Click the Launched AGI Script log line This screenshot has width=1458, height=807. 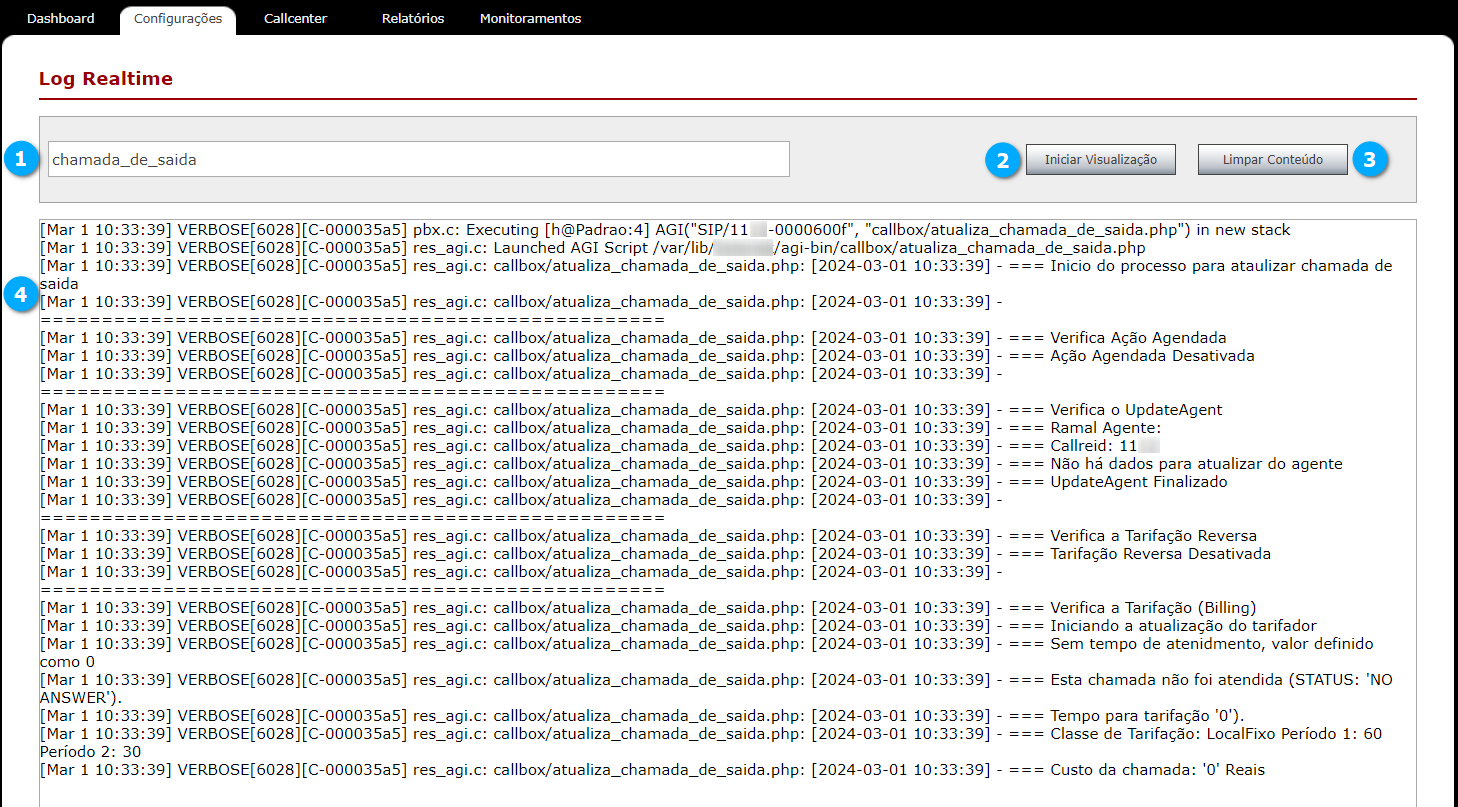593,248
